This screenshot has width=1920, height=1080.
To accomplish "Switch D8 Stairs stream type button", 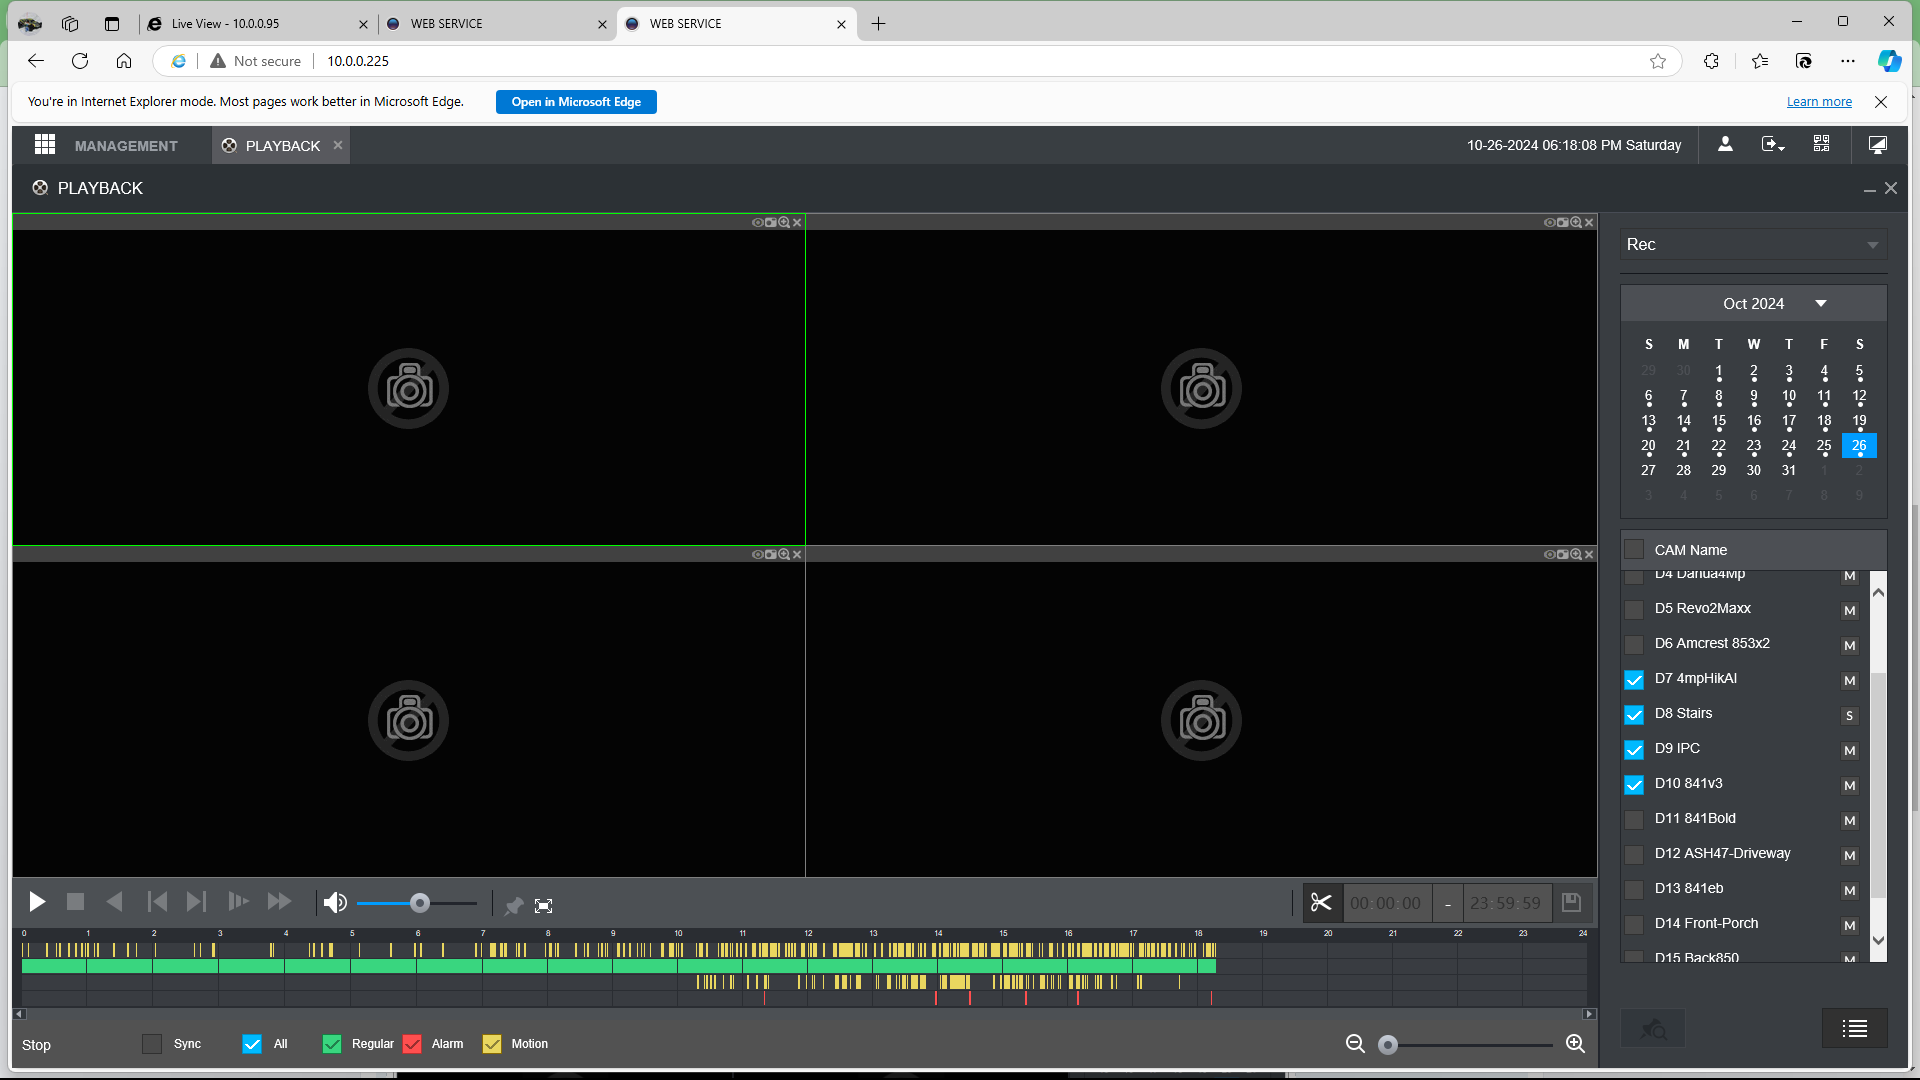I will pos(1849,716).
